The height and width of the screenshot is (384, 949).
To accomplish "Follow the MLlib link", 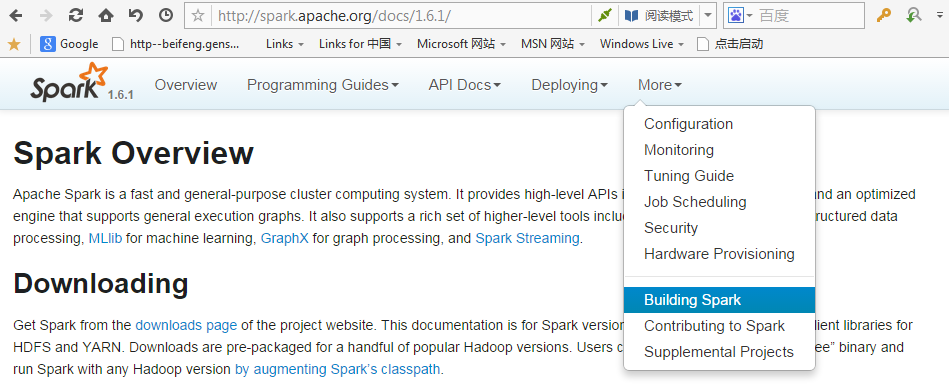I will (x=105, y=238).
